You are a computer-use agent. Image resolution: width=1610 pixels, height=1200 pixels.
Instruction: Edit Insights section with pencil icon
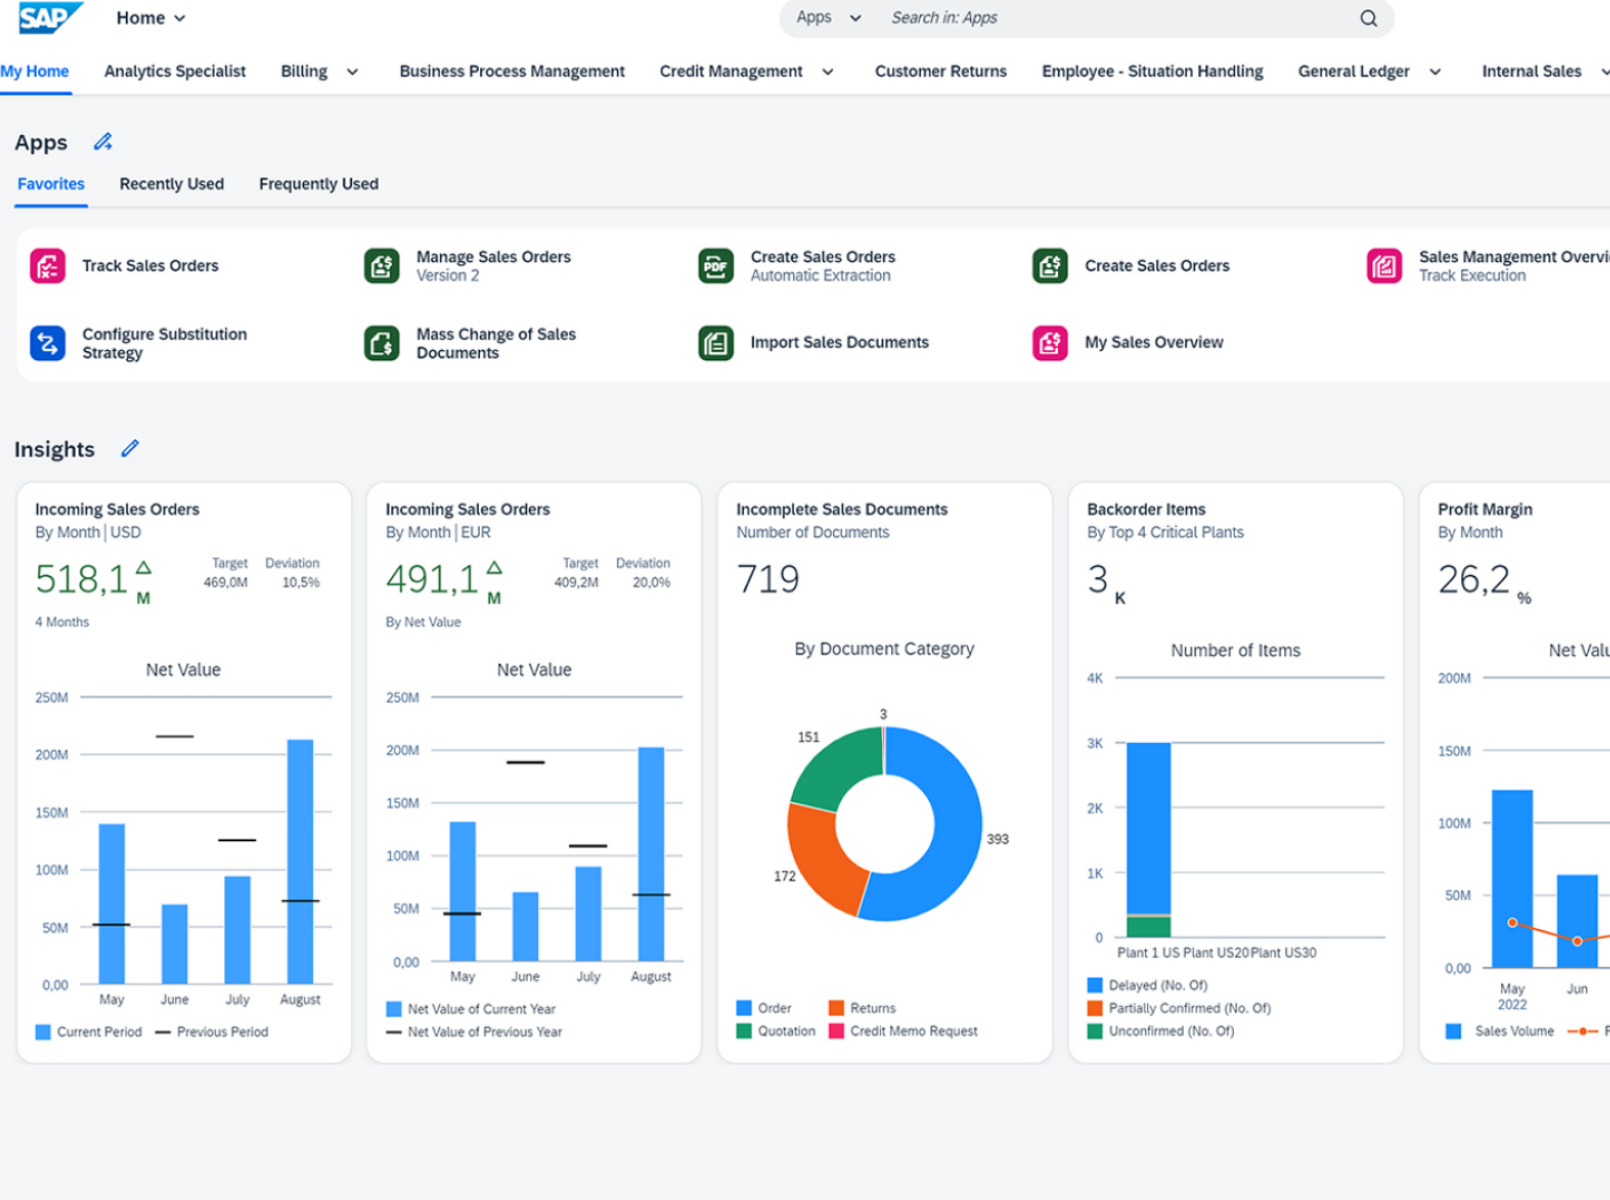[x=130, y=448]
